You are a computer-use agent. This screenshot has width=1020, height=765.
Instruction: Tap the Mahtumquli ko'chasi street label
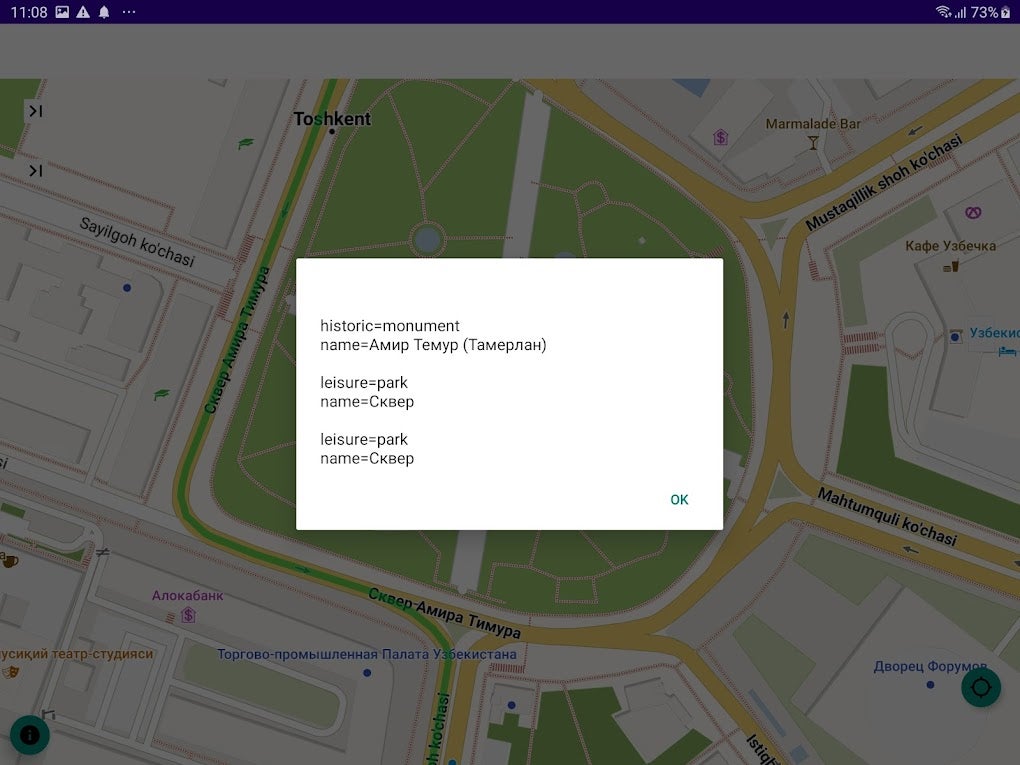pos(887,517)
